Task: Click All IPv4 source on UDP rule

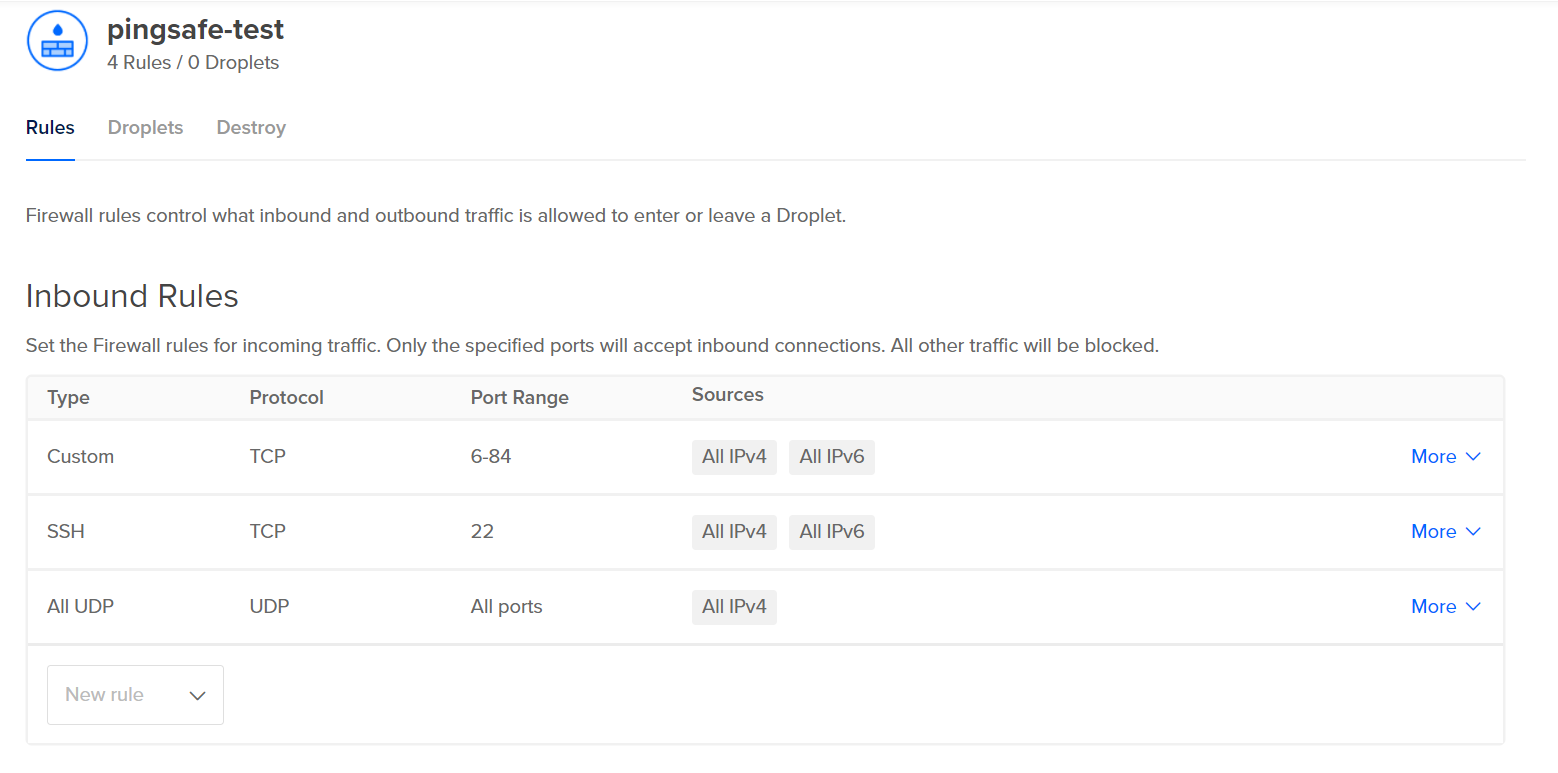Action: click(x=734, y=607)
